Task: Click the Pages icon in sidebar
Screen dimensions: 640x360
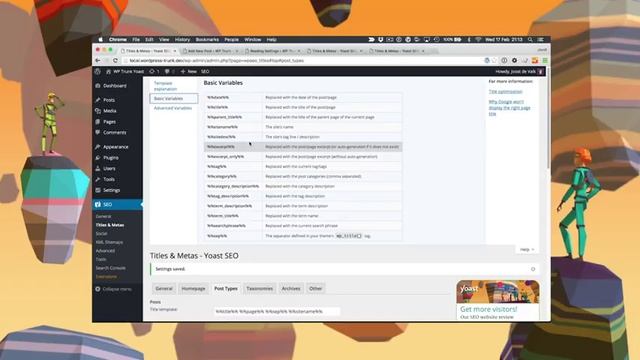Action: (x=98, y=122)
